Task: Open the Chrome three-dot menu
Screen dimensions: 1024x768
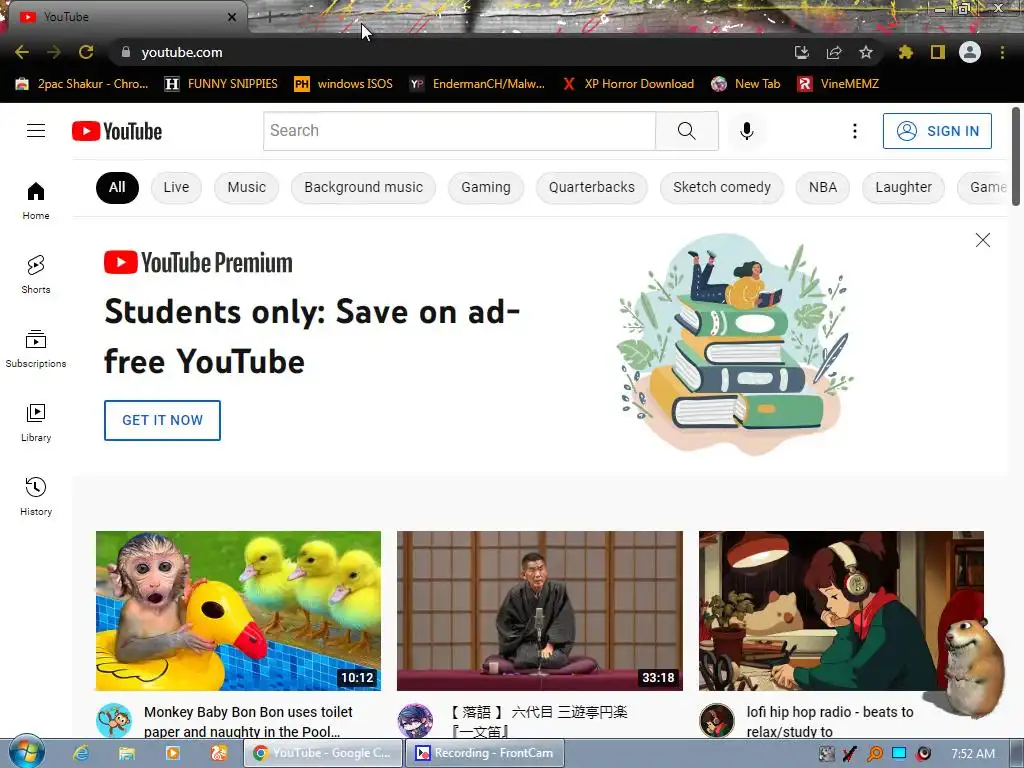Action: (1002, 52)
